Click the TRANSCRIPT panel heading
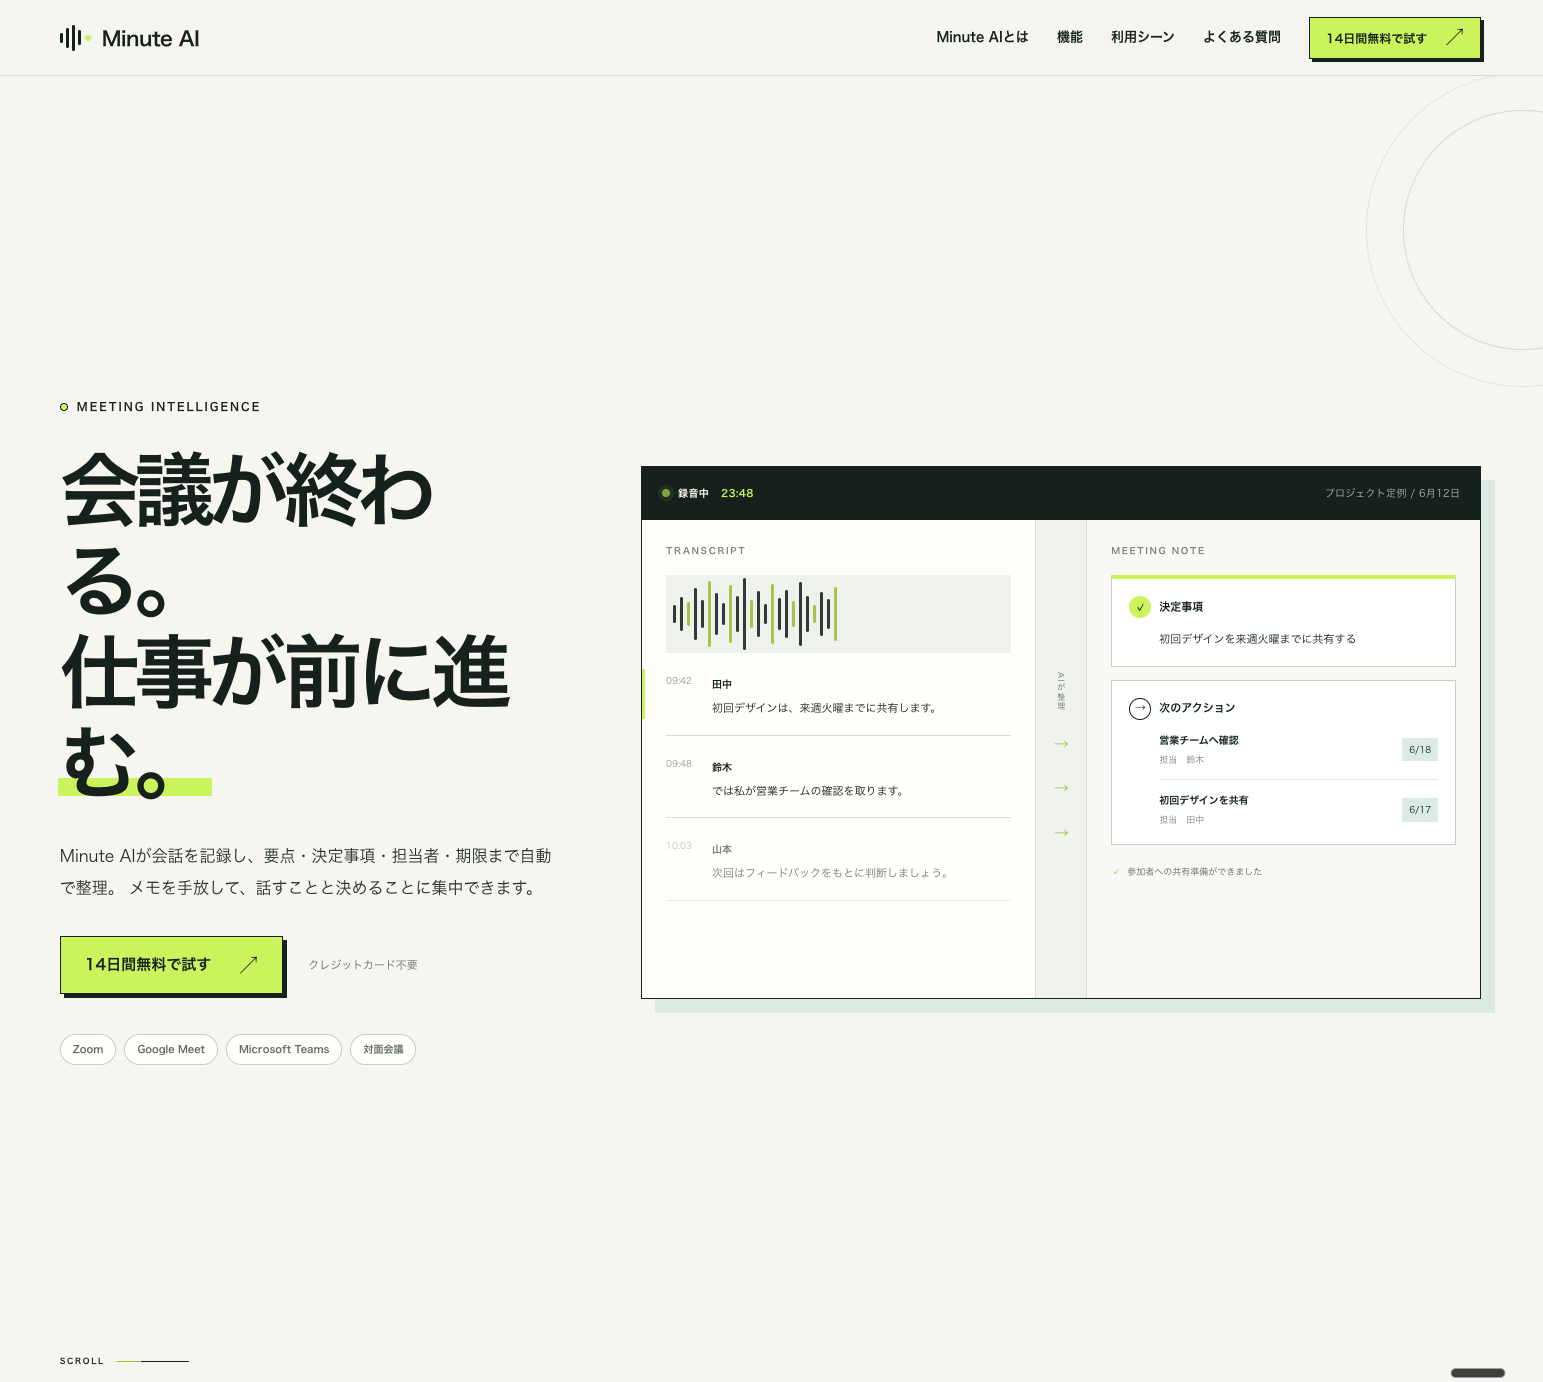The height and width of the screenshot is (1382, 1543). (706, 551)
